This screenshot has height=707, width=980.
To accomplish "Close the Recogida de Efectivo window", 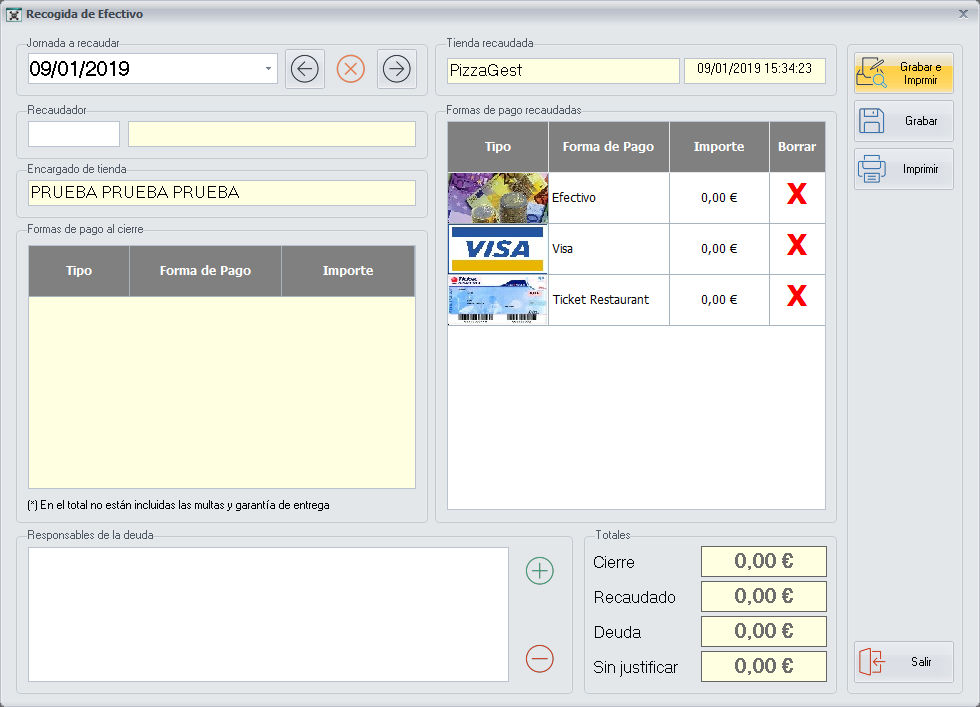I will 963,14.
